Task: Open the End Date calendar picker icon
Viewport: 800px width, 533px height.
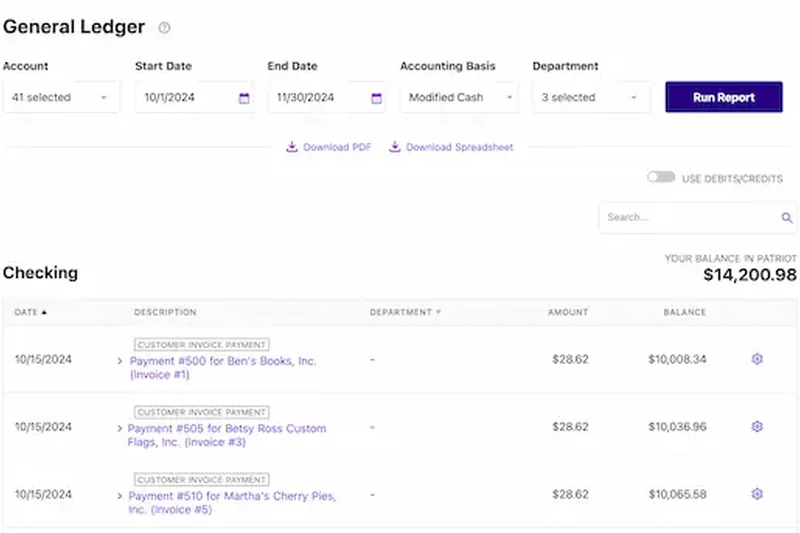Action: coord(377,98)
